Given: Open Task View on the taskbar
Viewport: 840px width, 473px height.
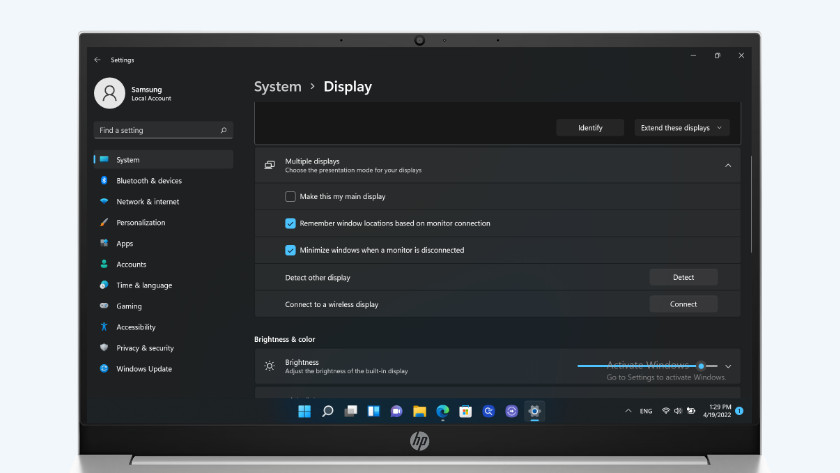Looking at the screenshot, I should (x=350, y=411).
